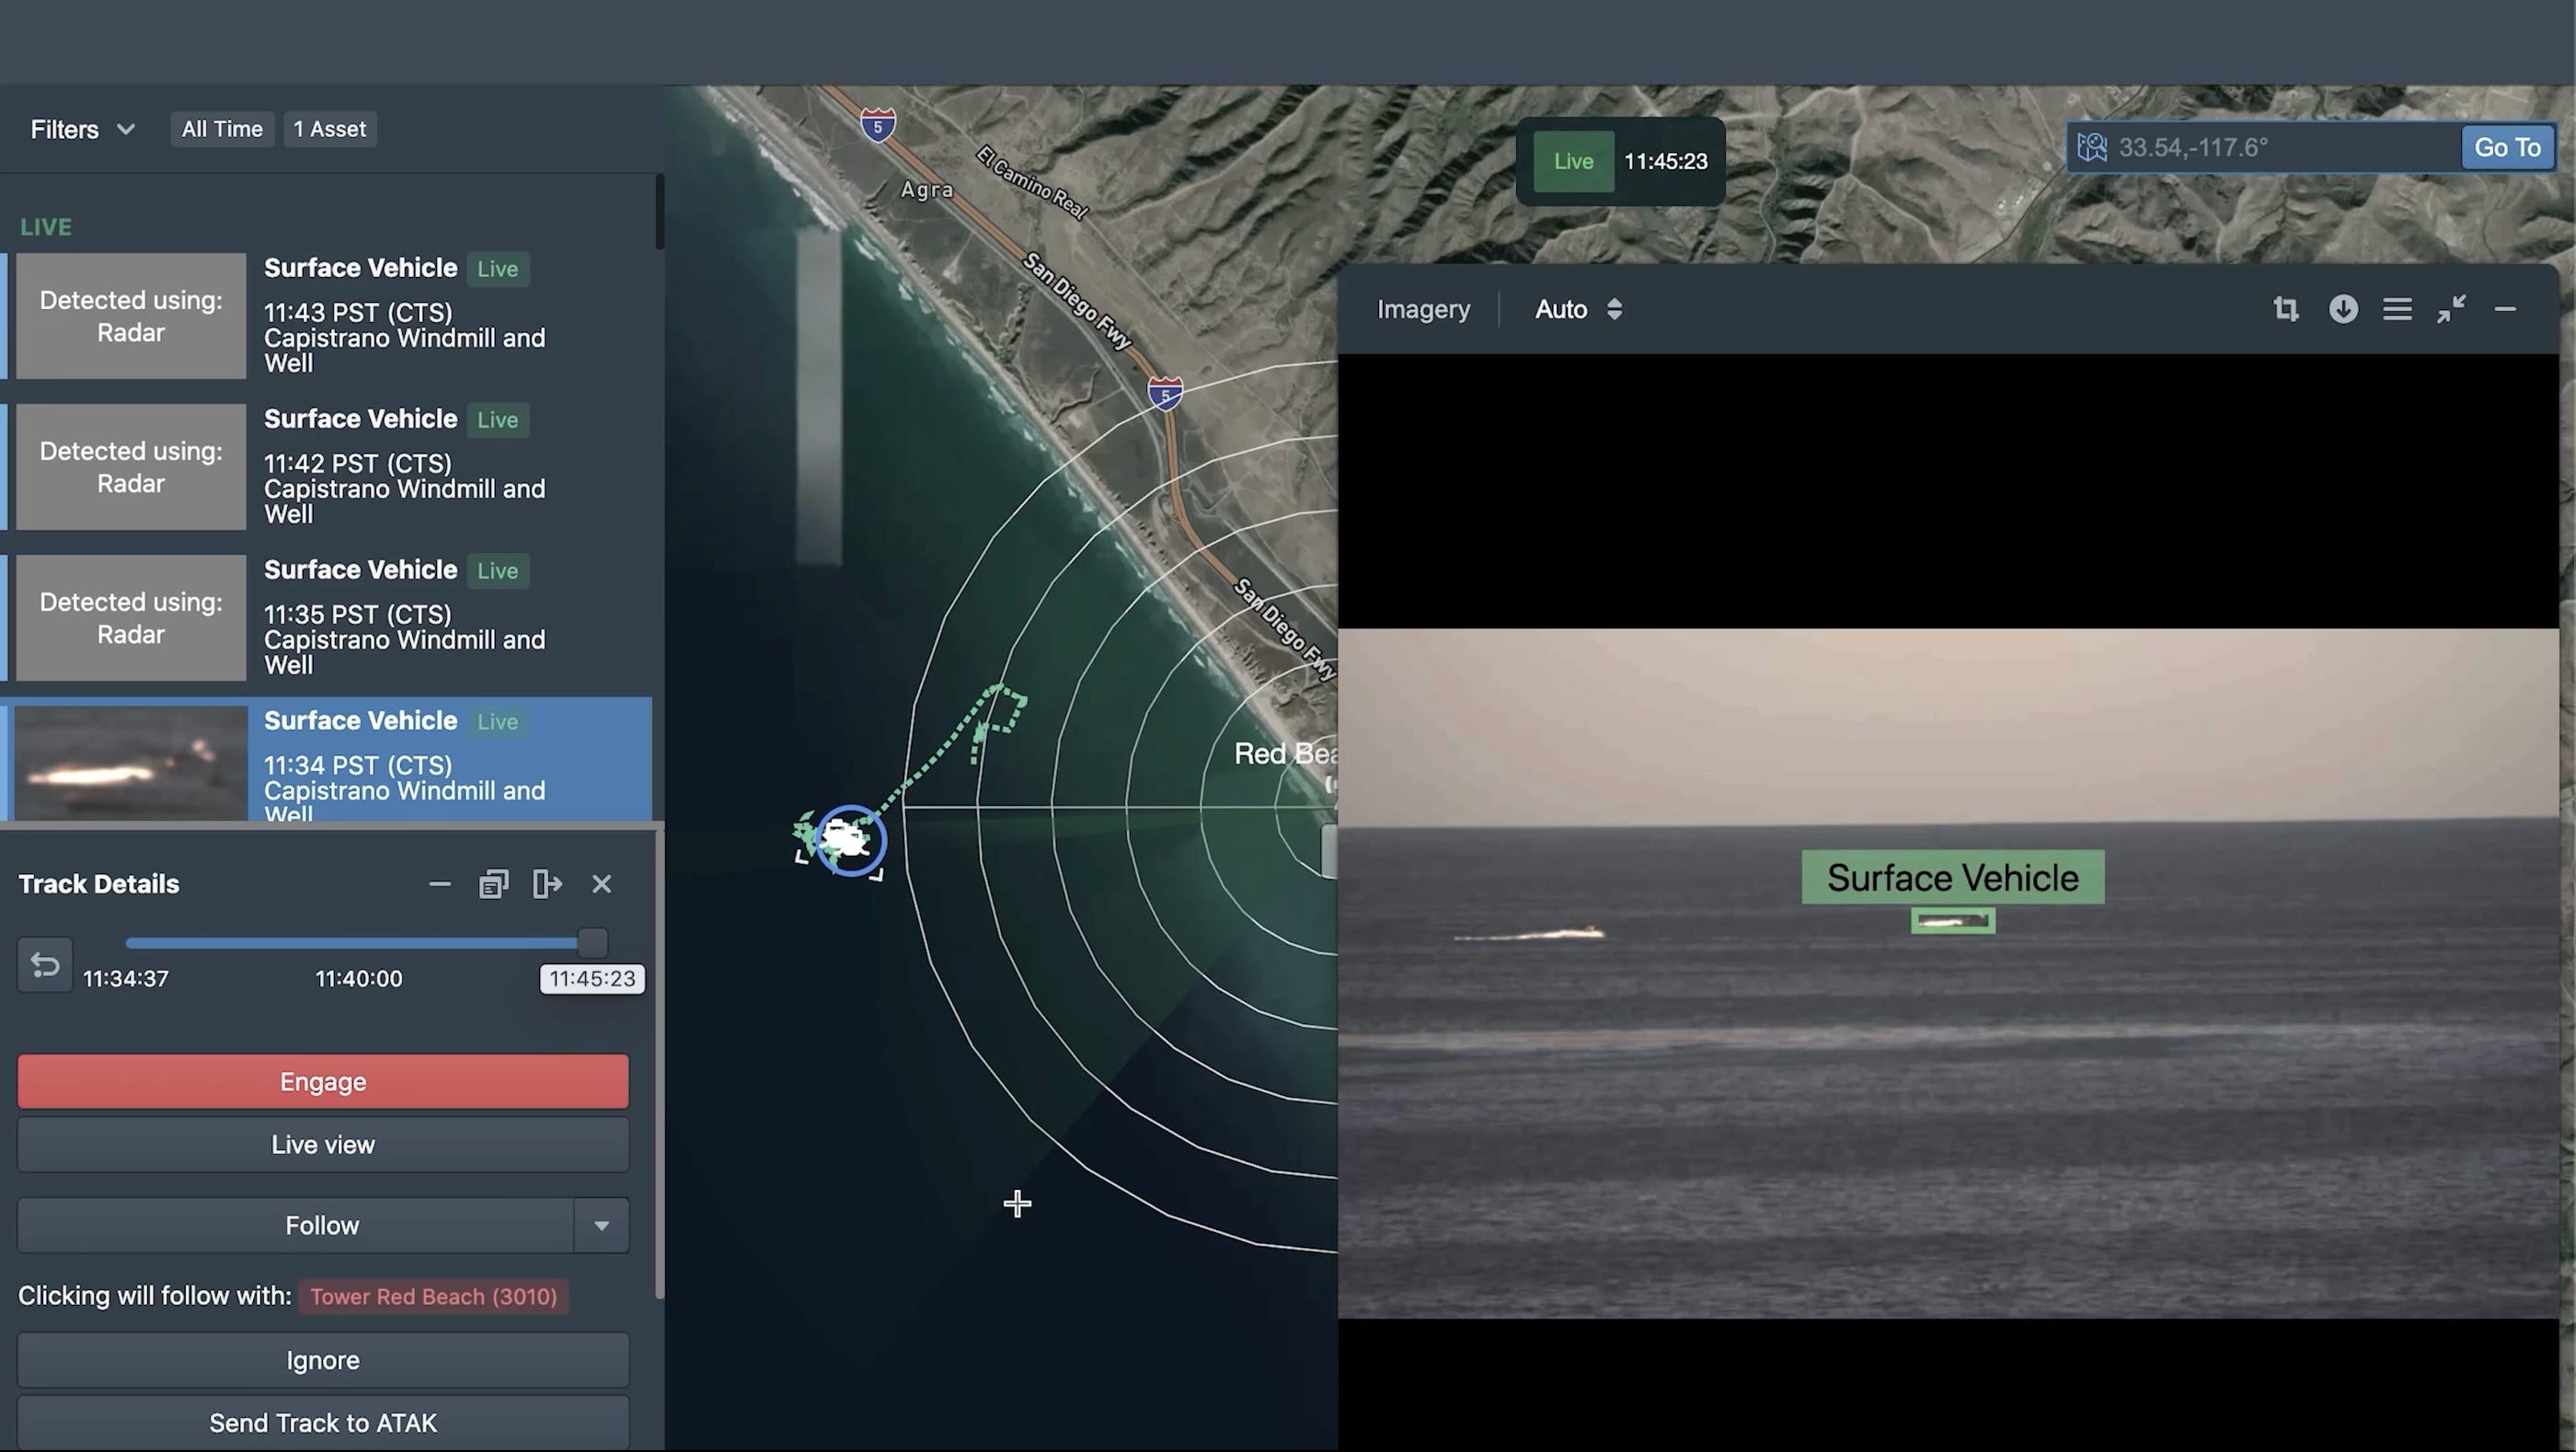The width and height of the screenshot is (2576, 1452).
Task: Click the crop icon in the imagery toolbar
Action: pos(2285,309)
